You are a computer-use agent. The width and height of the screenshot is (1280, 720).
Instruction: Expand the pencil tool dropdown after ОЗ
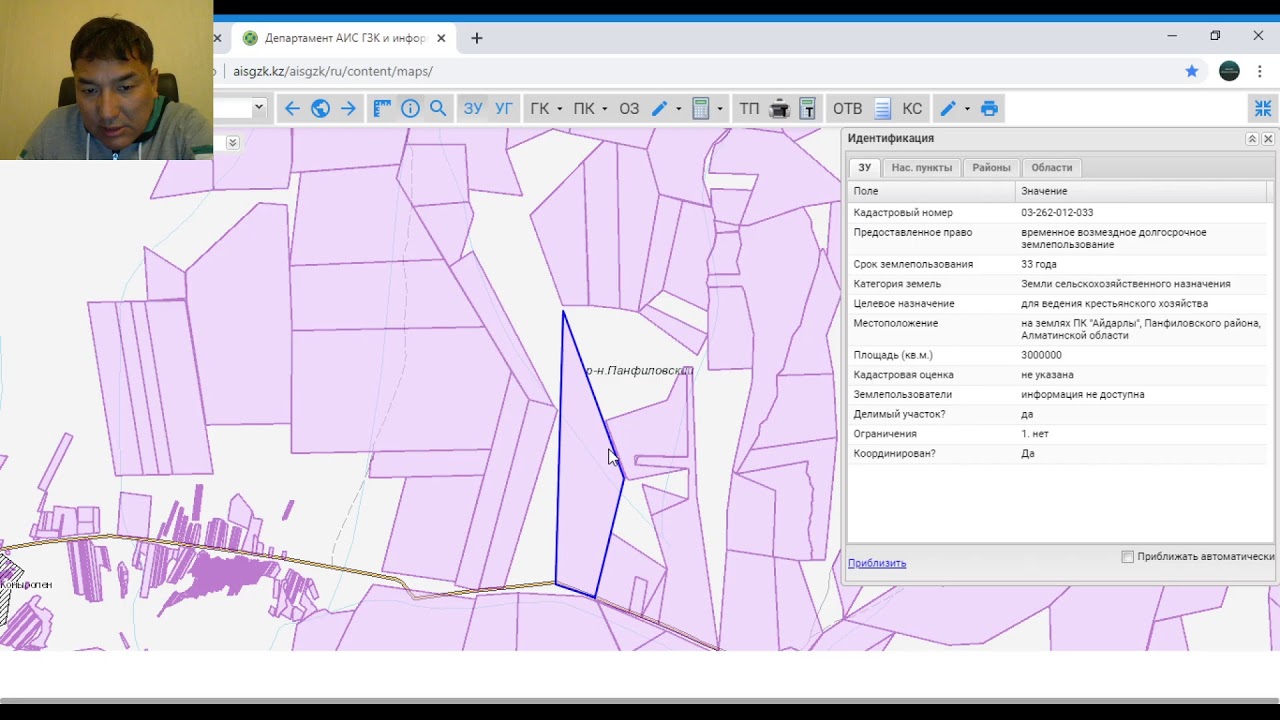point(679,109)
